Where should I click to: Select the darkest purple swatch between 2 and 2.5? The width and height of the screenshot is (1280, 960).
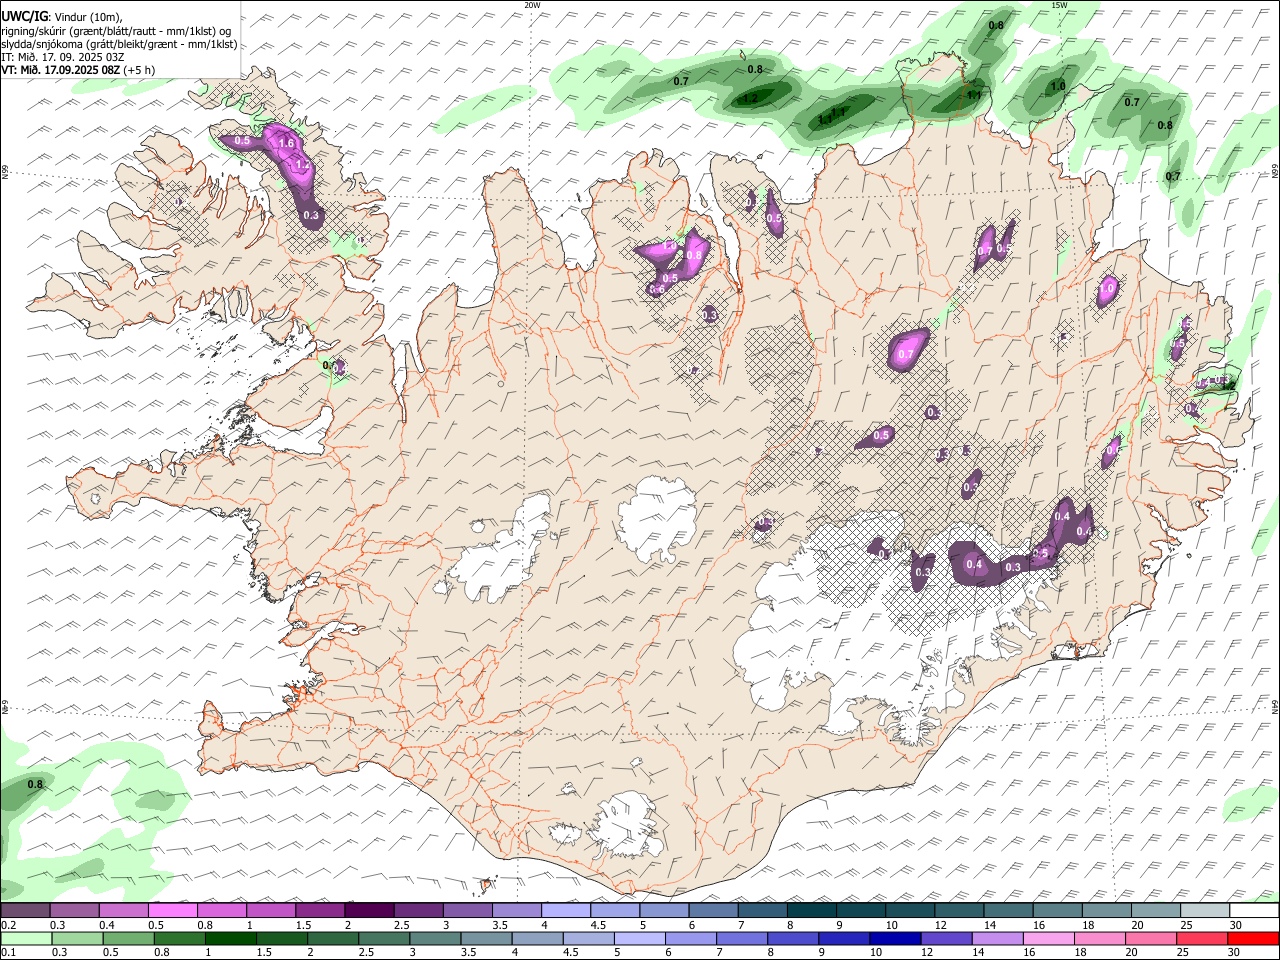369,911
